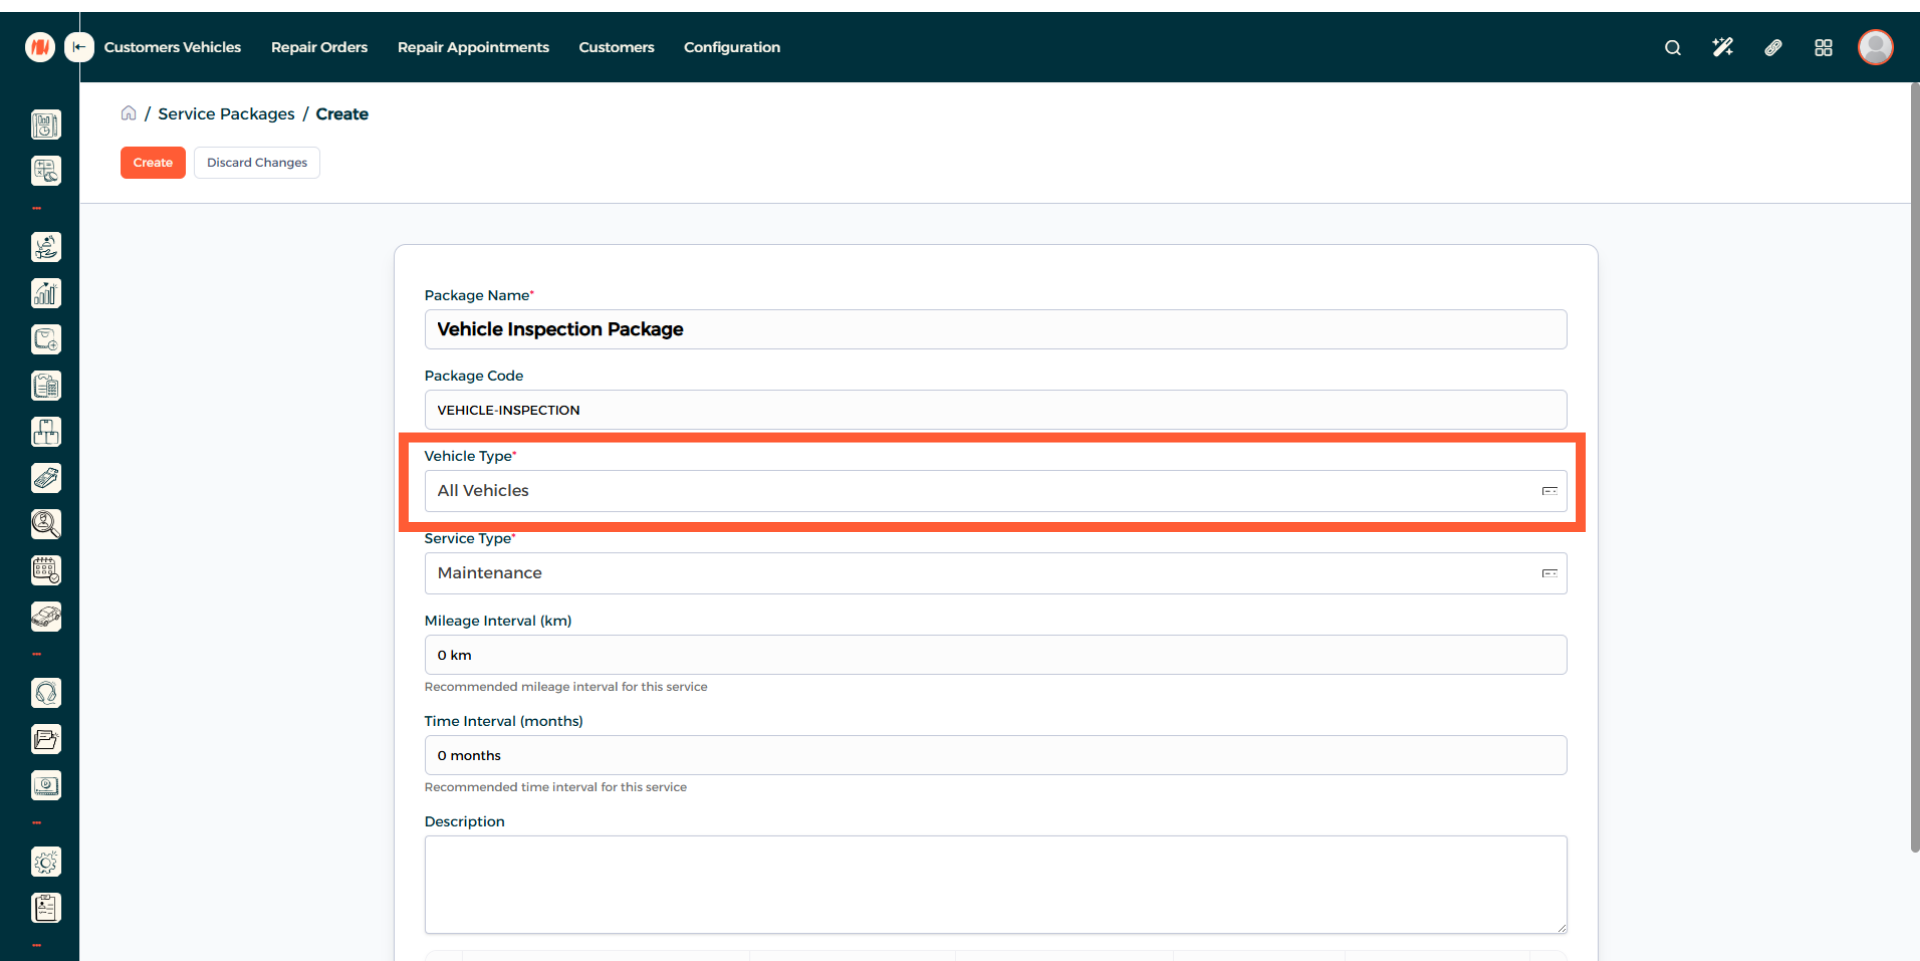Expand the Vehicle Type dropdown

point(994,491)
